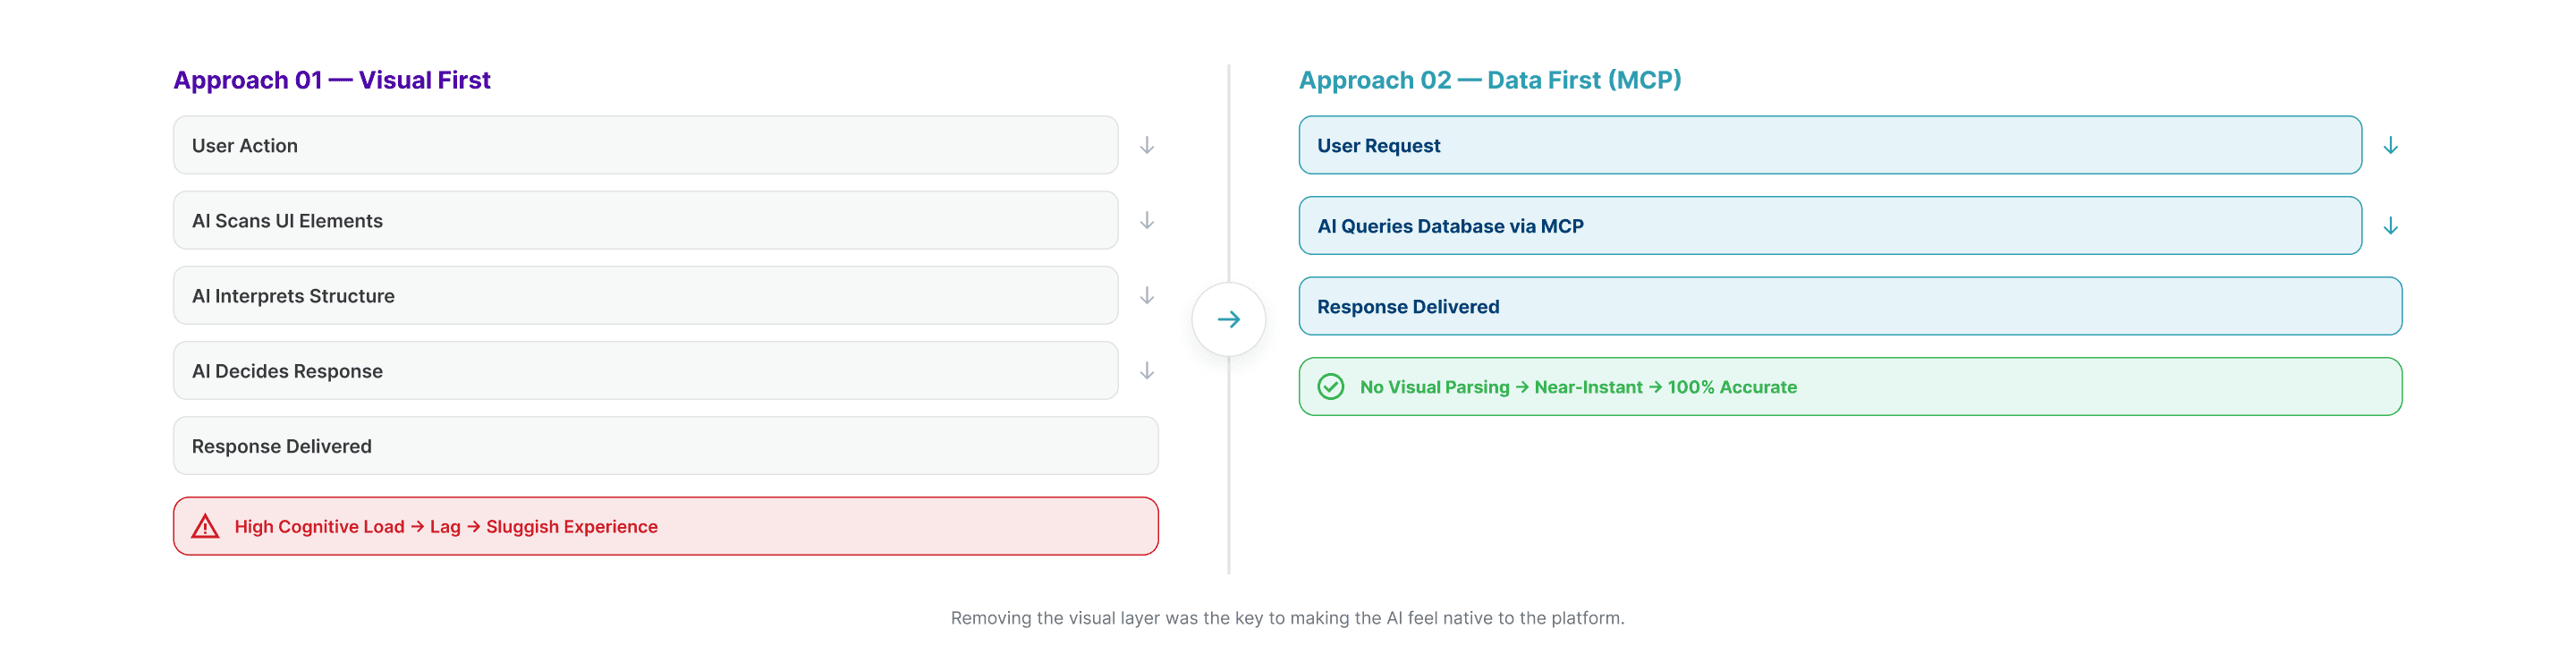2576x671 pixels.
Task: Click the Approach 01 — Visual First heading
Action: point(332,80)
